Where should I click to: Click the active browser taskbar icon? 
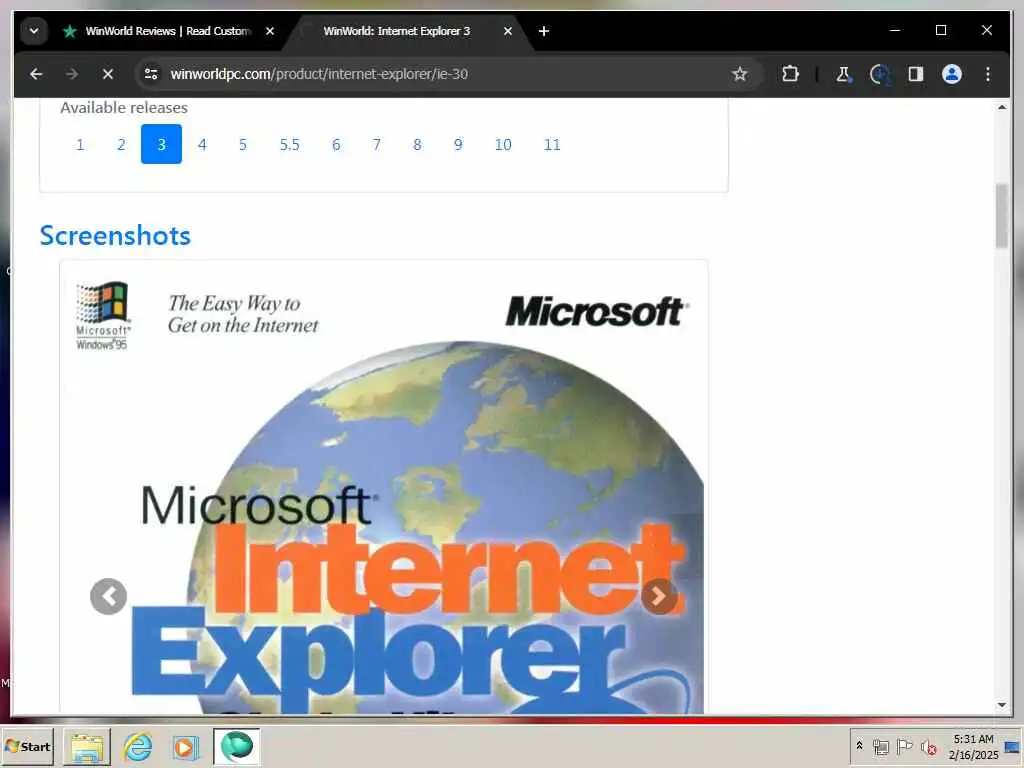(x=236, y=746)
